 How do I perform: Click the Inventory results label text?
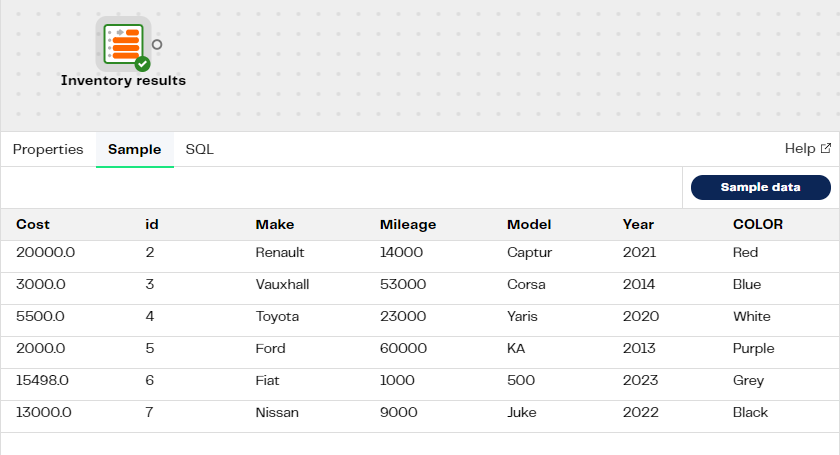(x=123, y=81)
